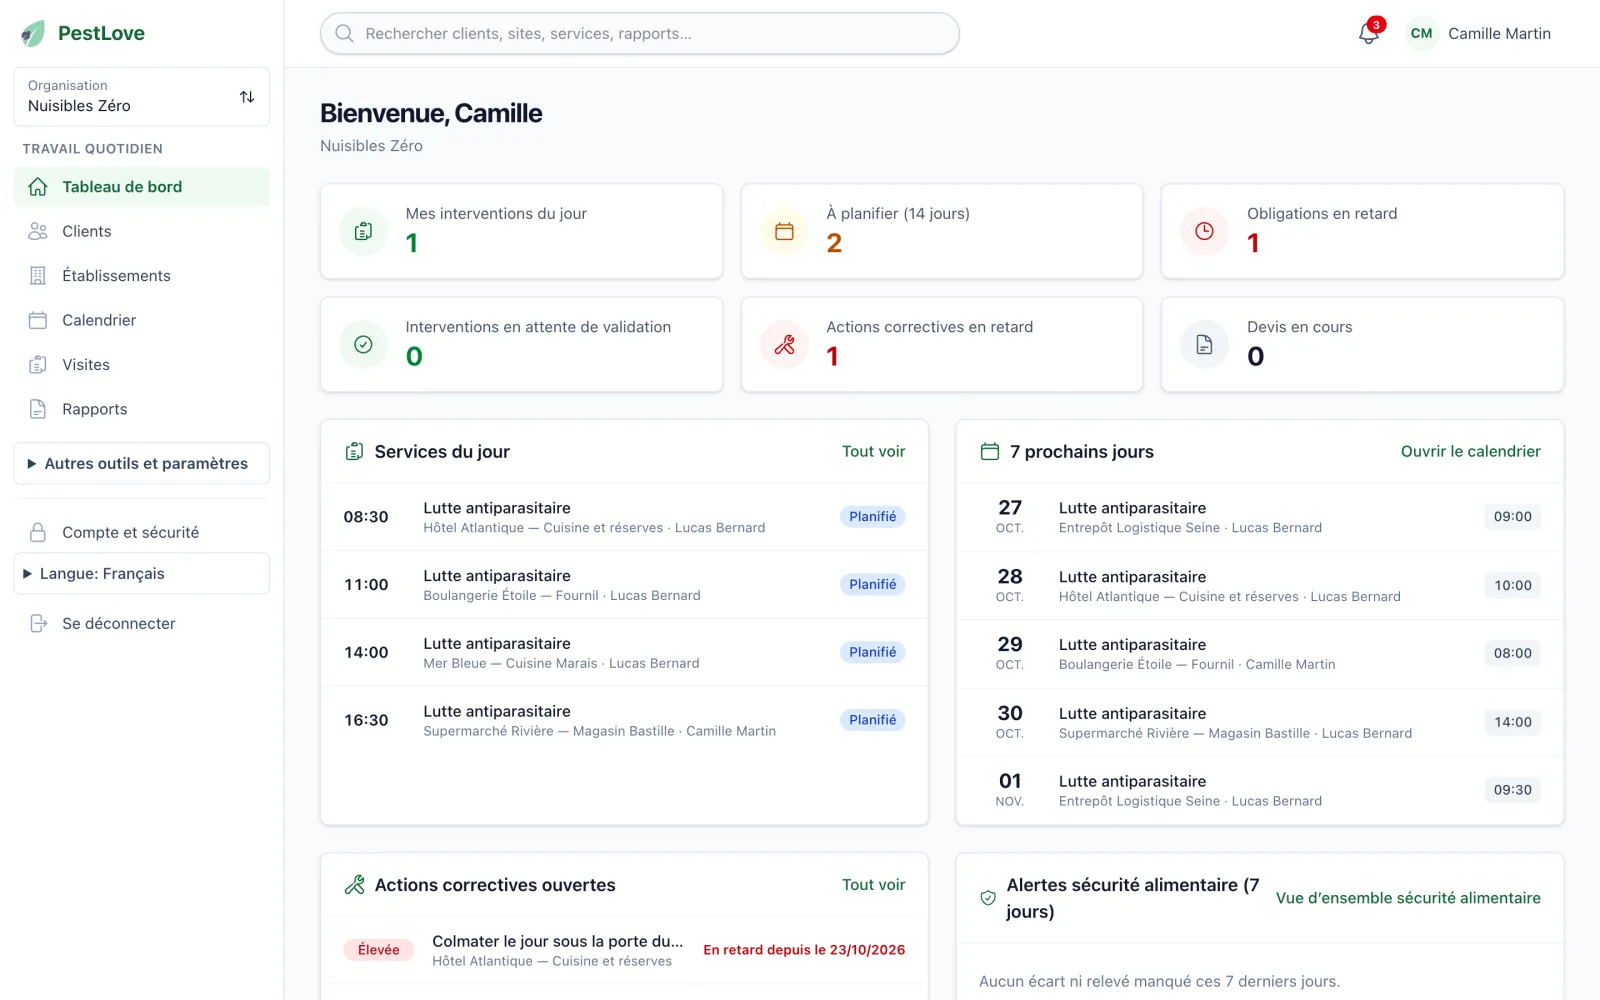The image size is (1600, 1000).
Task: Click the Planifié badge on the 11:00 row
Action: [x=873, y=584]
